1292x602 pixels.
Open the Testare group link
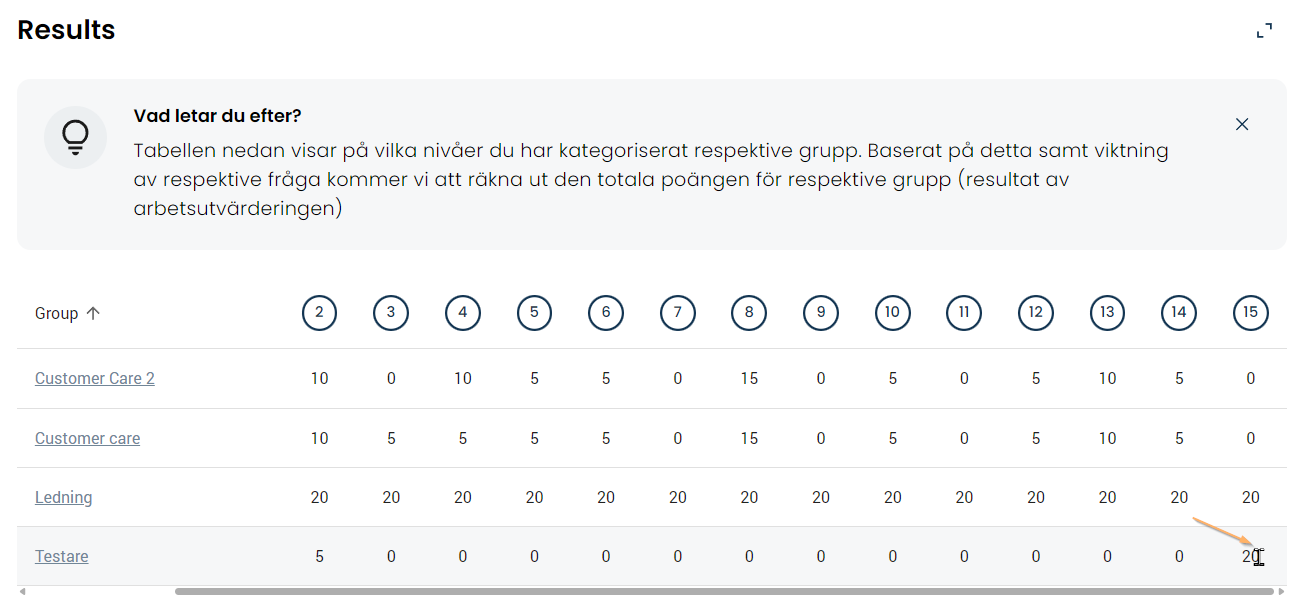pos(61,556)
